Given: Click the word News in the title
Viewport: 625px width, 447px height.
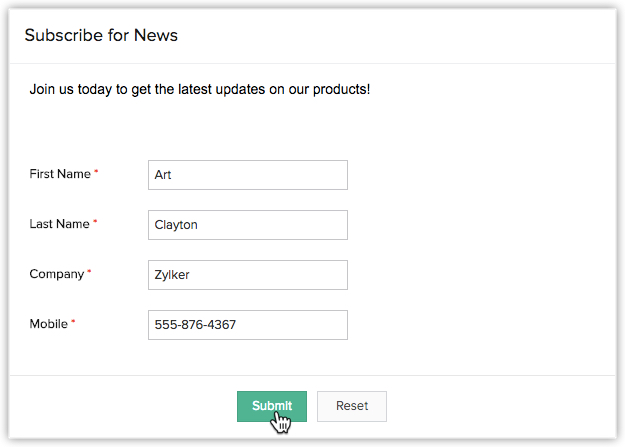Looking at the screenshot, I should click(x=156, y=35).
